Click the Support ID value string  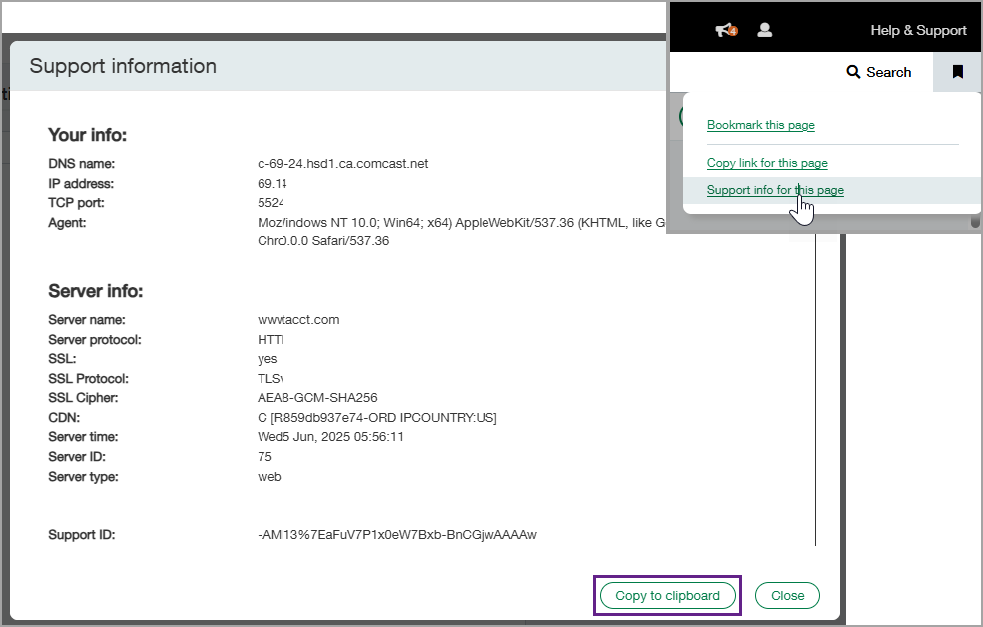coord(397,535)
